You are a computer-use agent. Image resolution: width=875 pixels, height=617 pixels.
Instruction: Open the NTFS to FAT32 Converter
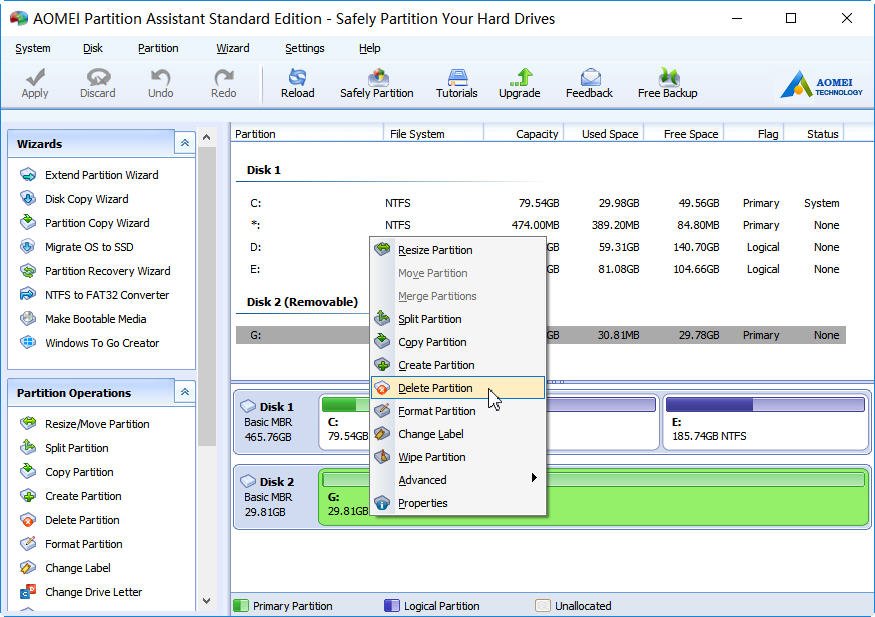[x=107, y=295]
